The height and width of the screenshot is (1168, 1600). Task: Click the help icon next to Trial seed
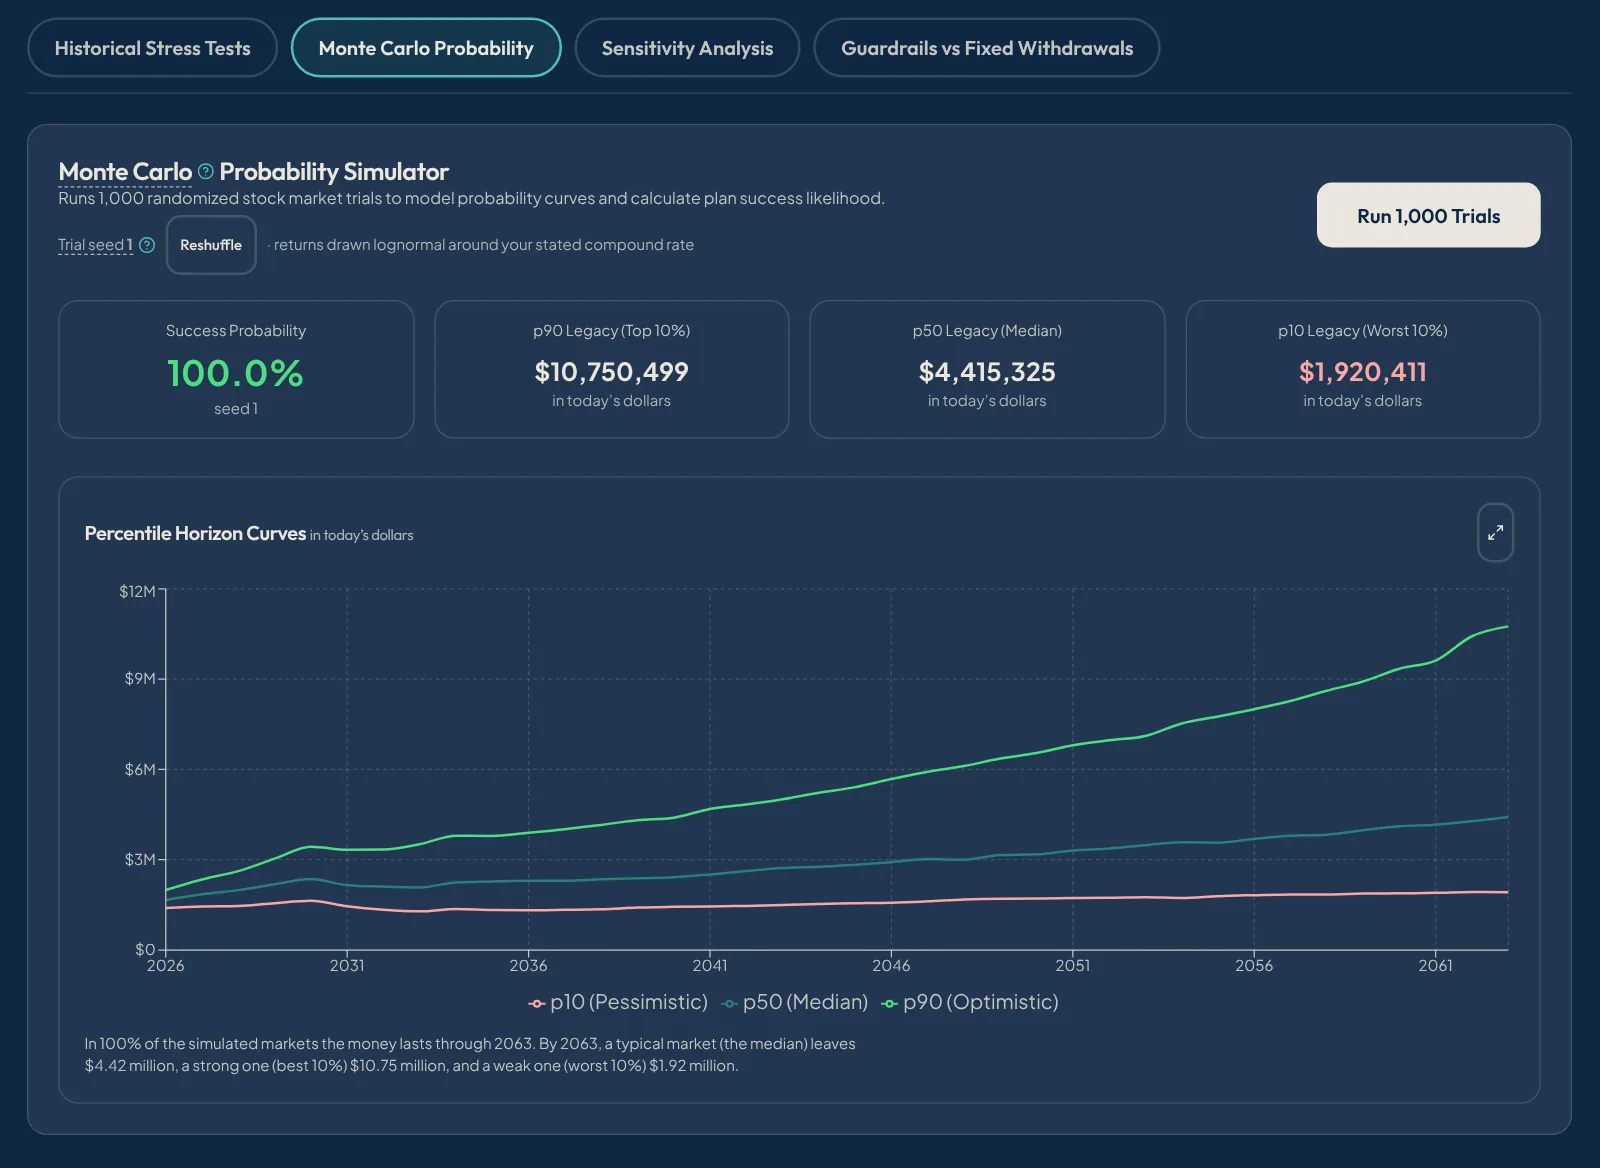pos(147,245)
